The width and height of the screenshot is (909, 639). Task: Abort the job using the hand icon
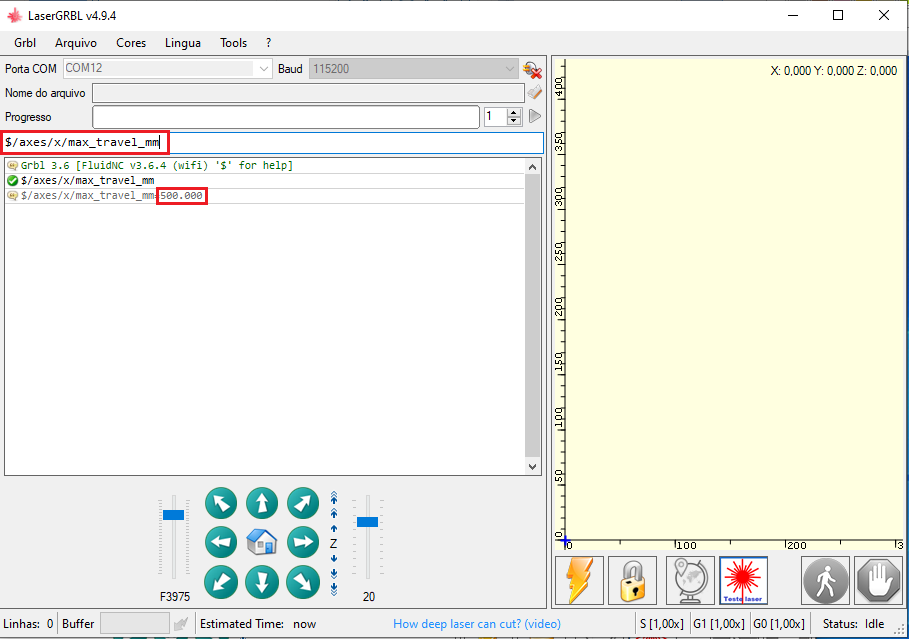pyautogui.click(x=878, y=581)
